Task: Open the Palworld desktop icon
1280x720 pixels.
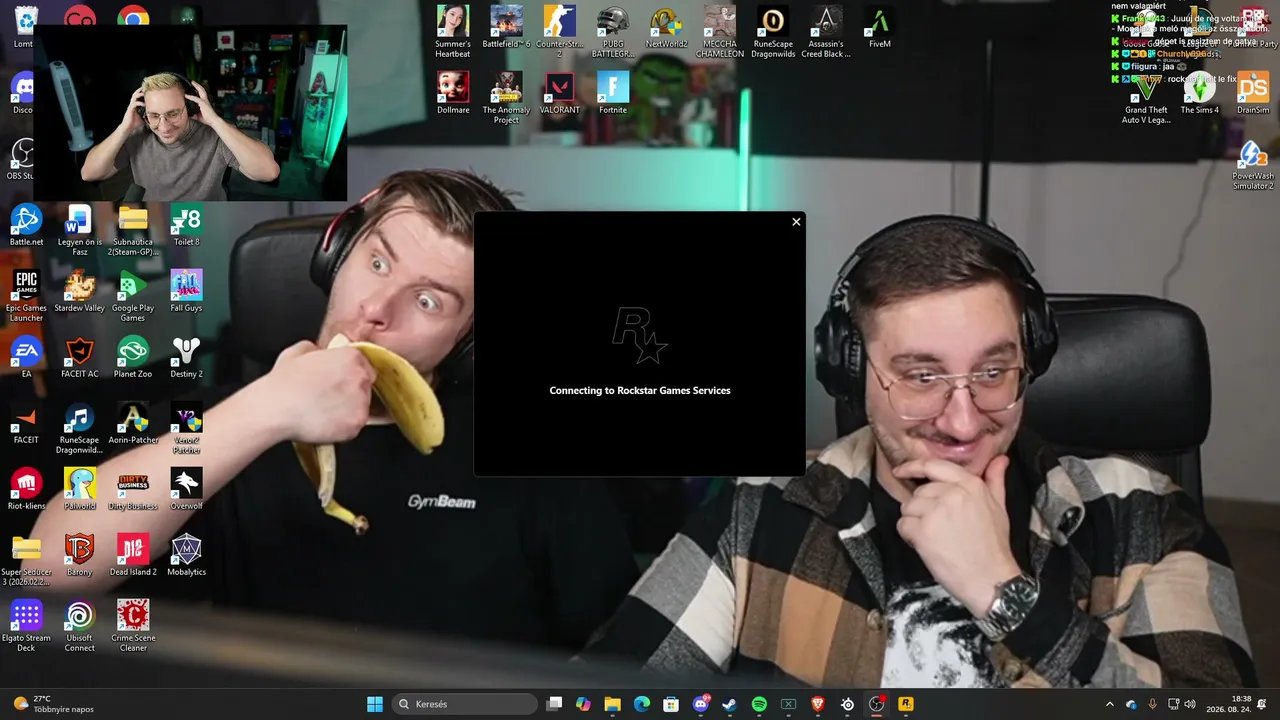Action: pyautogui.click(x=80, y=489)
